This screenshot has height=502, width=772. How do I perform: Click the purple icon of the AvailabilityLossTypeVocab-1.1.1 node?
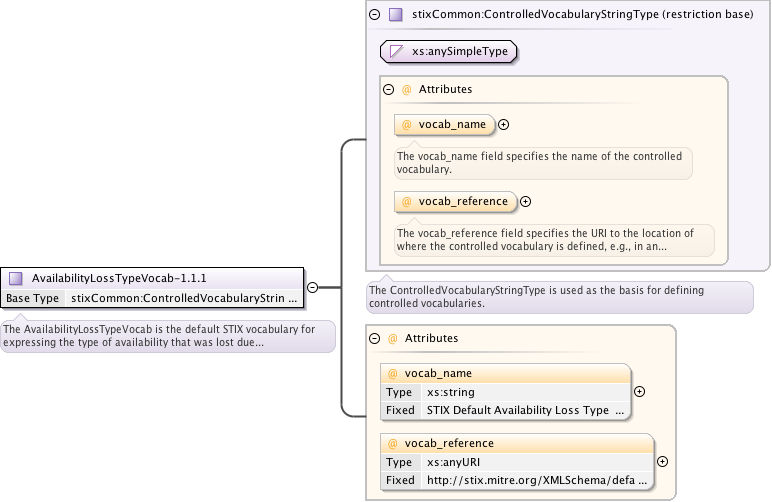pos(16,279)
